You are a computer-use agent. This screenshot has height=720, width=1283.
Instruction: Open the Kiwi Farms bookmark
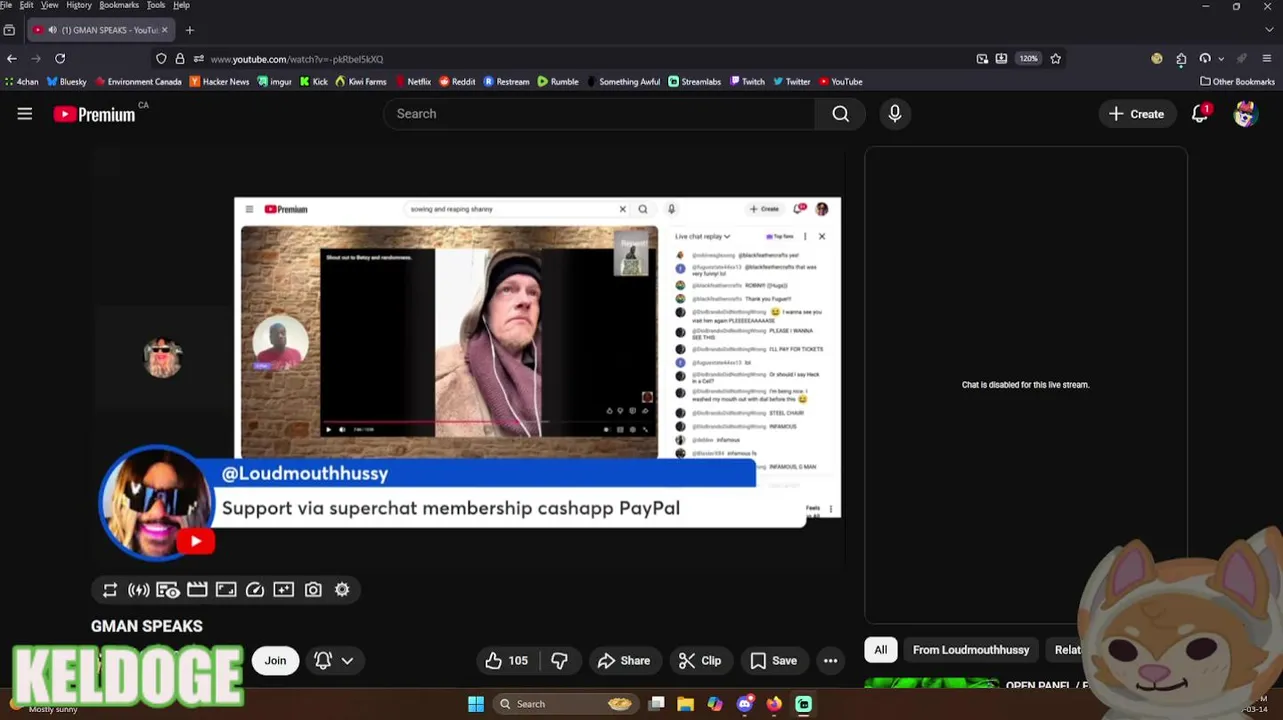(361, 82)
